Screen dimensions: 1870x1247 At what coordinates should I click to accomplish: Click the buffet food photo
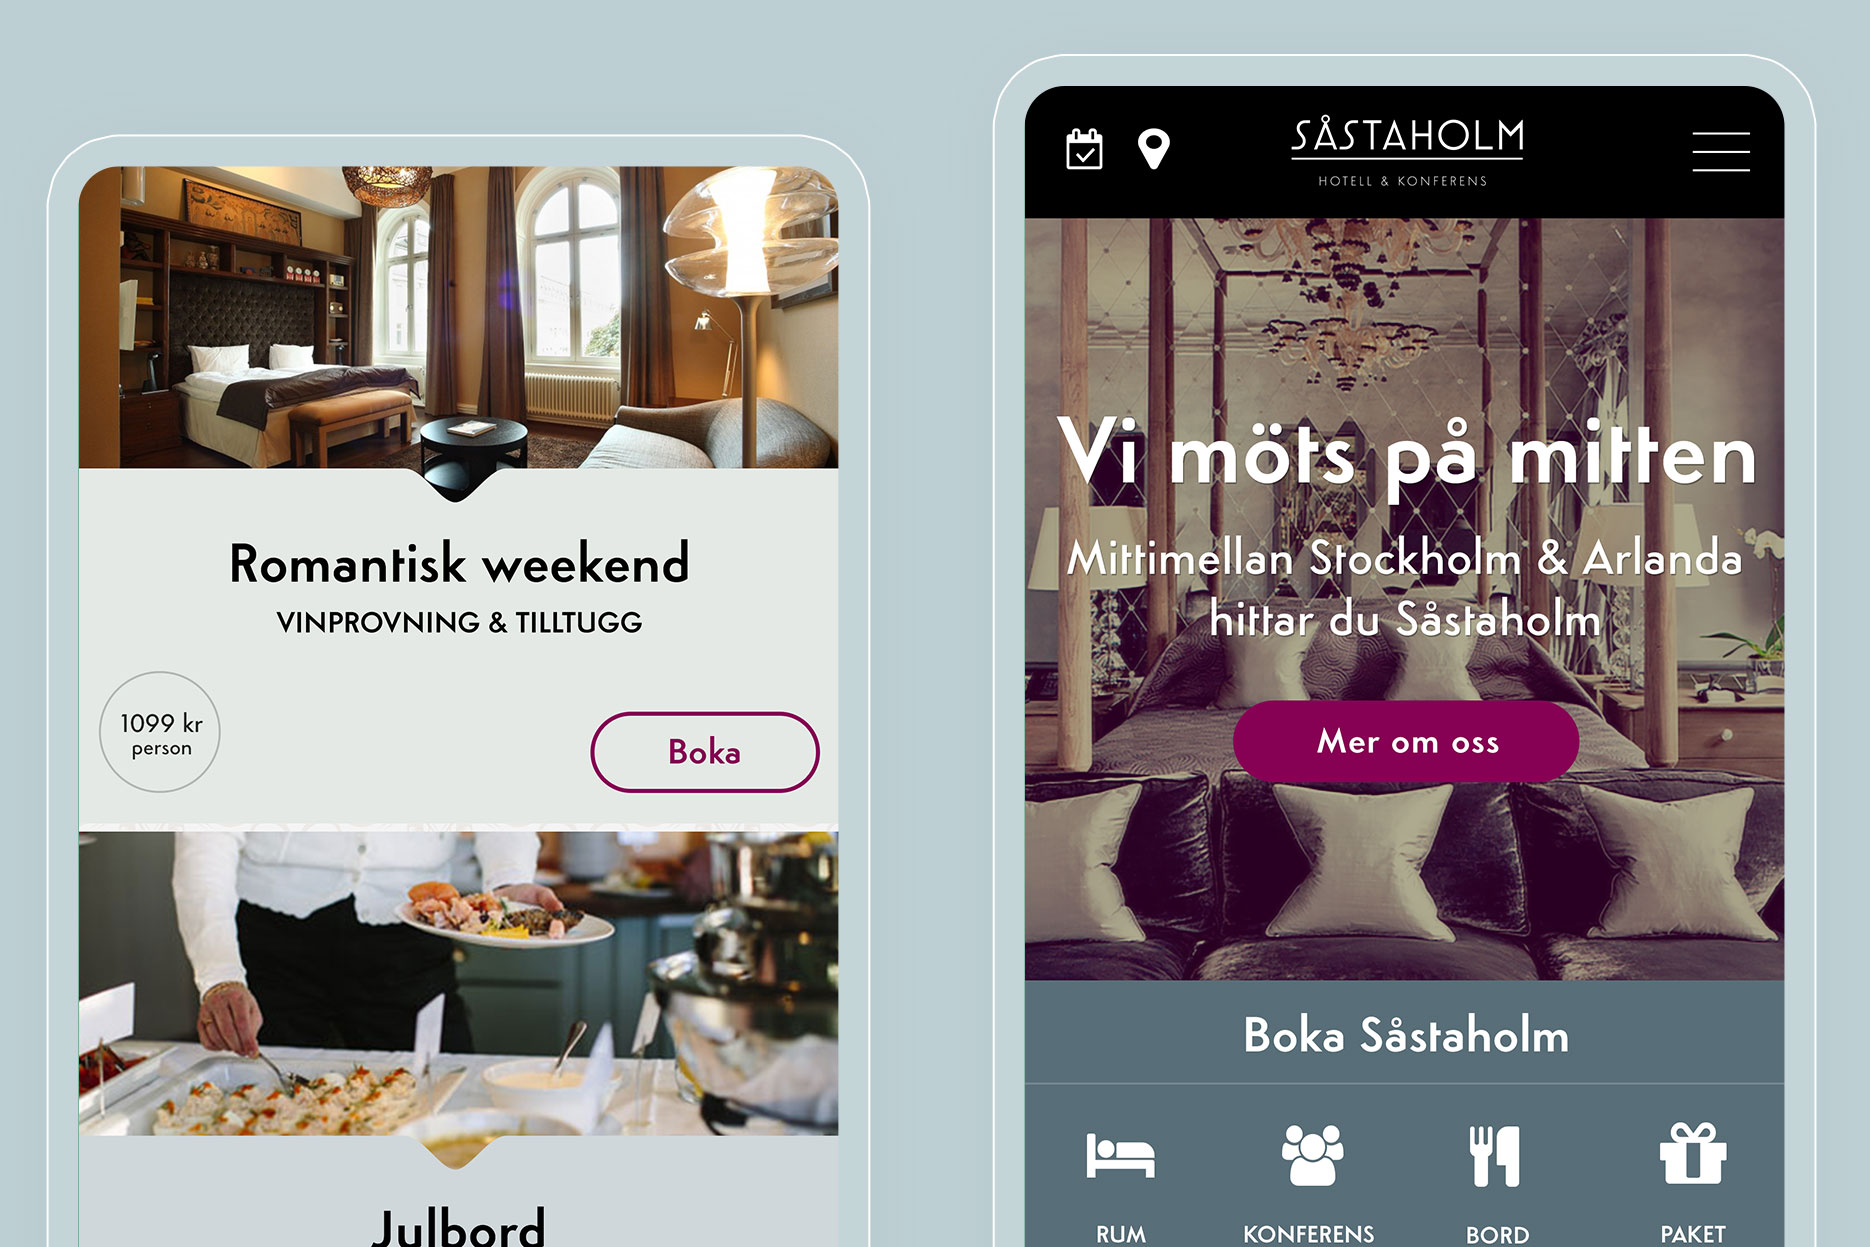458,983
